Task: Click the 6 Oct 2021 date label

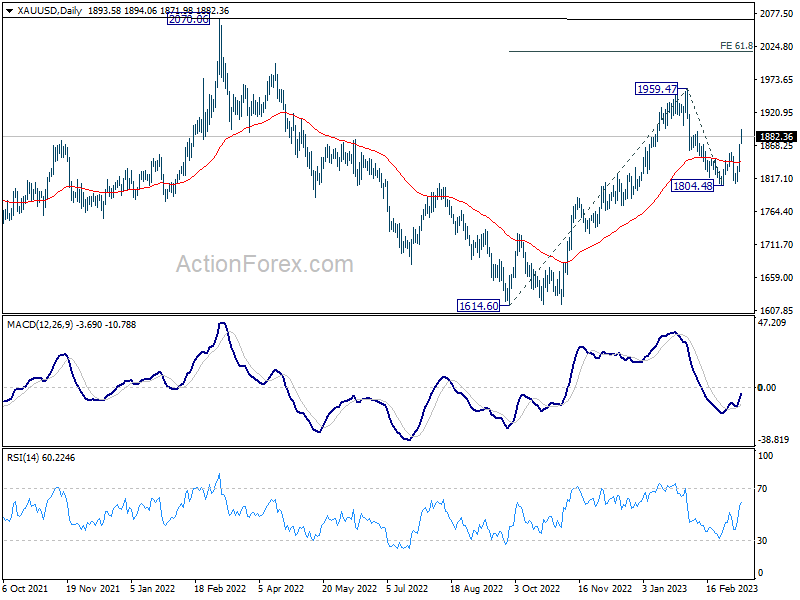Action: pos(25,588)
